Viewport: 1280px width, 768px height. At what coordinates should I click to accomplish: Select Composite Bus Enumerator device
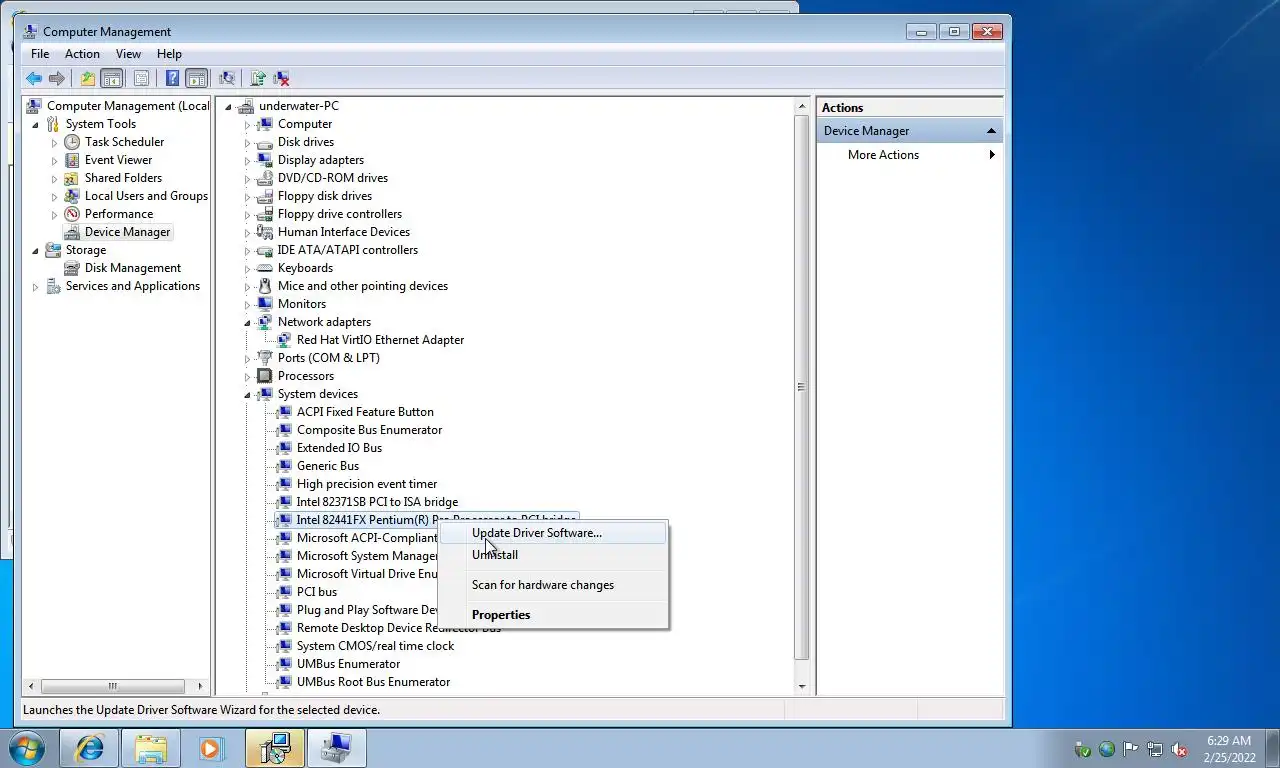coord(369,430)
